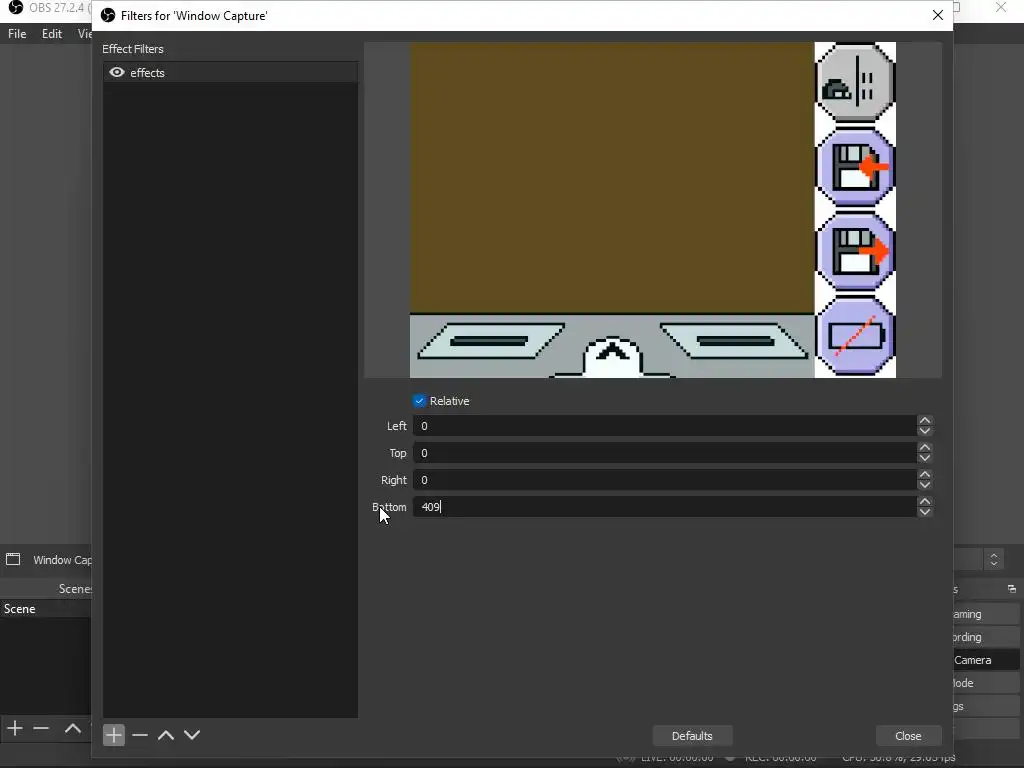
Task: Increase the Bottom crop value
Action: (x=925, y=502)
